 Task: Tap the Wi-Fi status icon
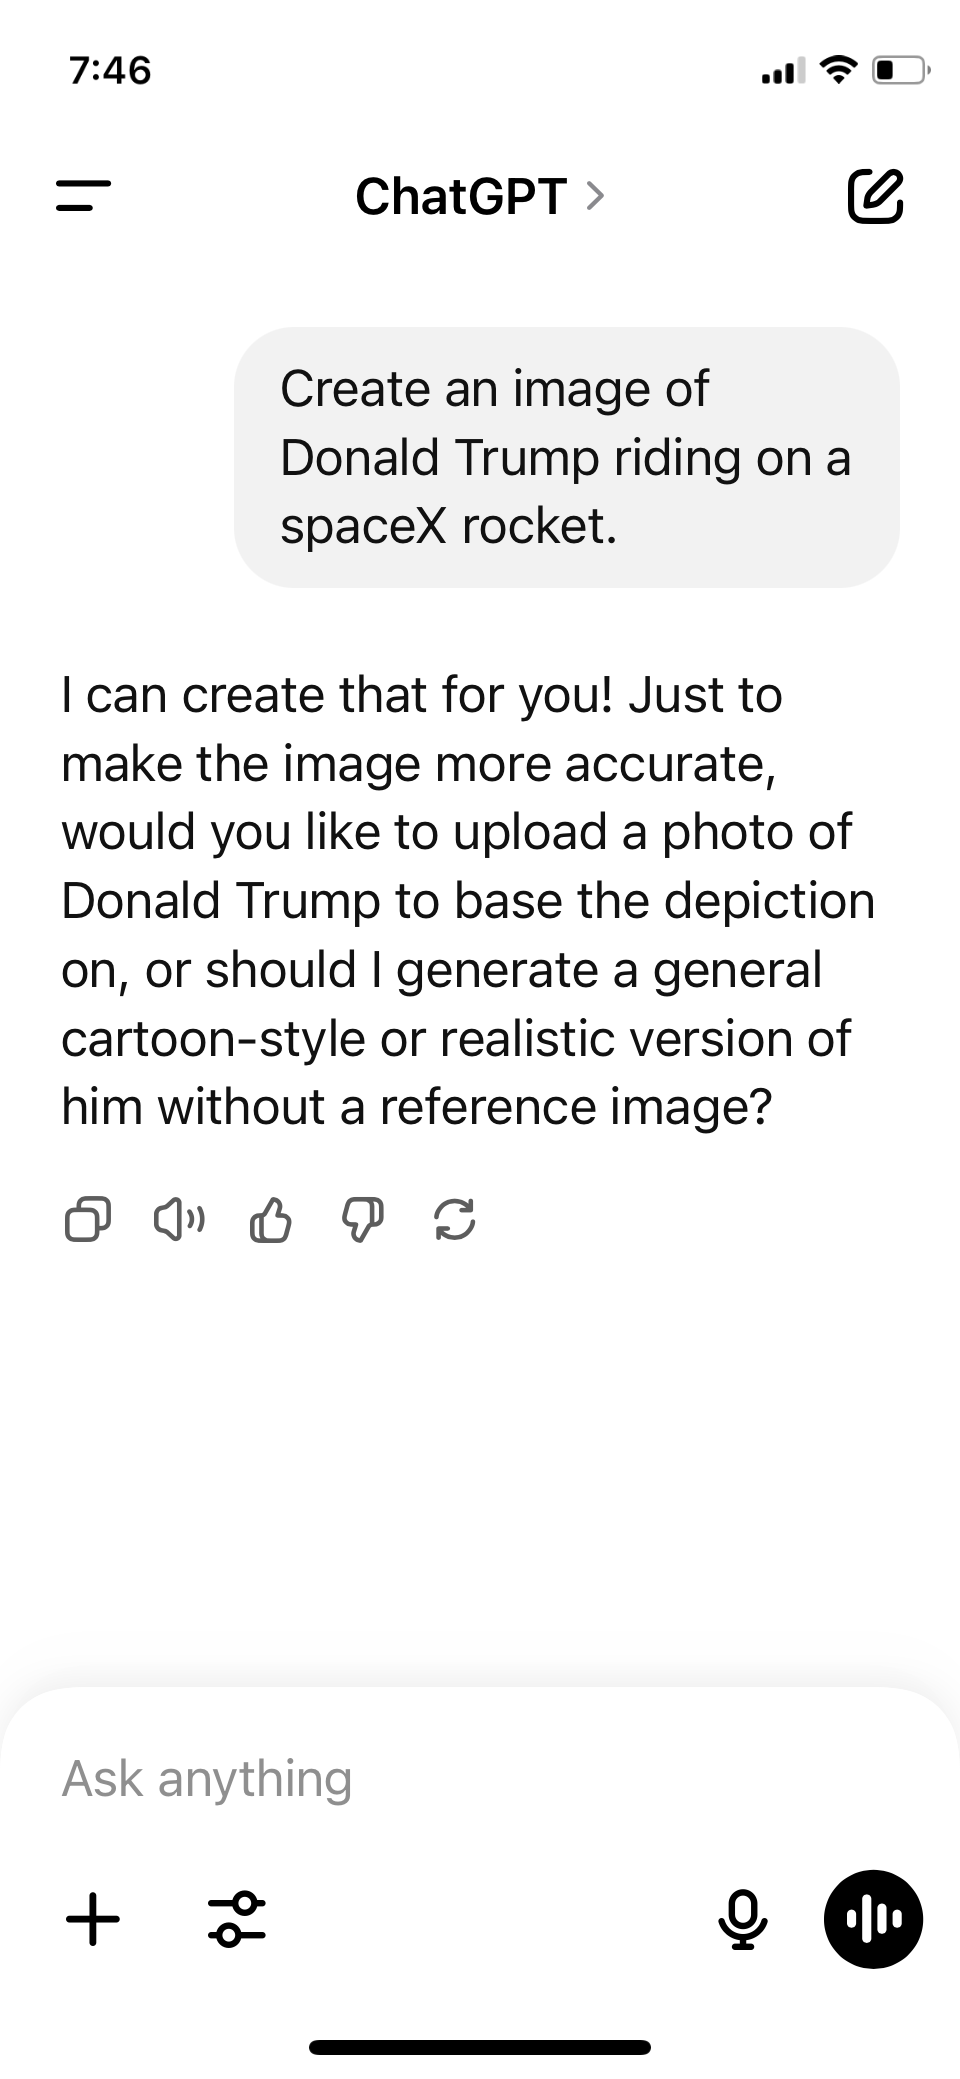[x=838, y=70]
